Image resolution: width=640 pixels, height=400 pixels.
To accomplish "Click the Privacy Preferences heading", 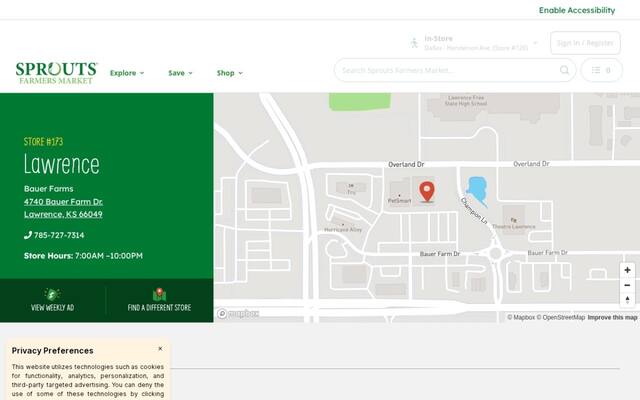I will (x=52, y=351).
